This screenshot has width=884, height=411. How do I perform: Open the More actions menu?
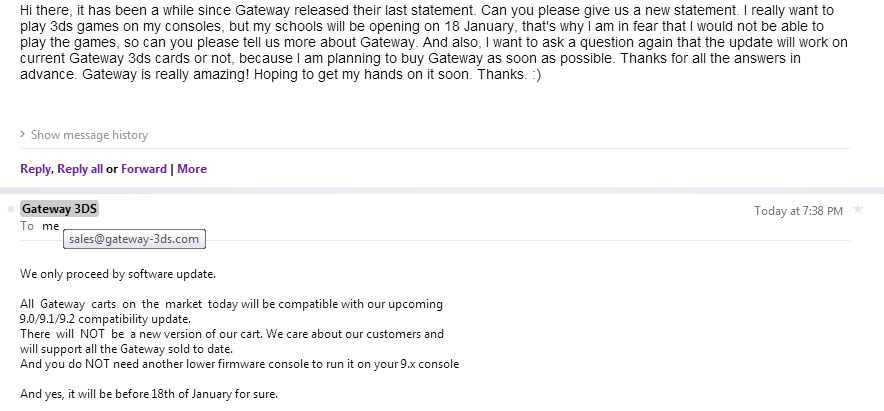click(x=192, y=169)
